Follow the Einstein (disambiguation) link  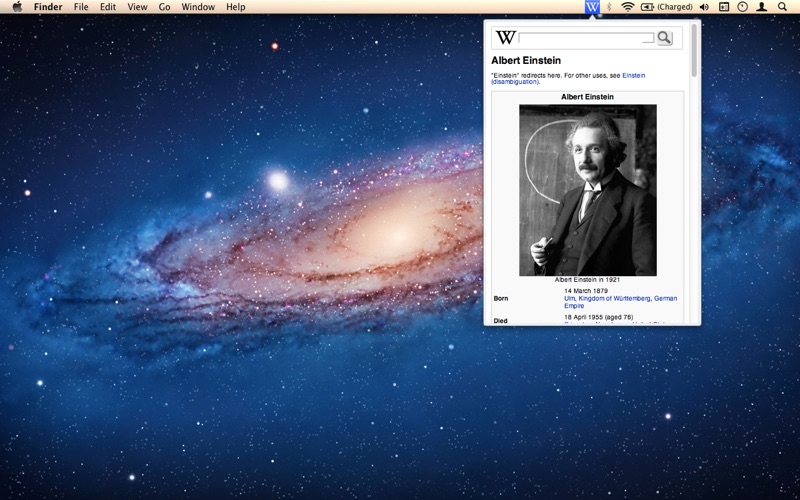(x=633, y=75)
